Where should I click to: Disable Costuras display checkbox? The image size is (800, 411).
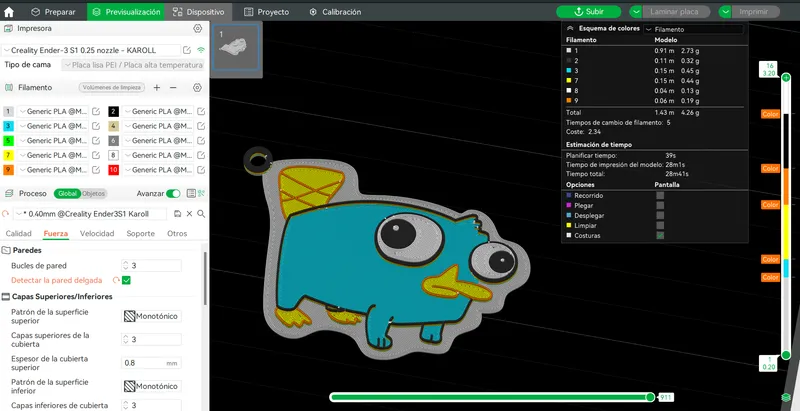coord(660,236)
